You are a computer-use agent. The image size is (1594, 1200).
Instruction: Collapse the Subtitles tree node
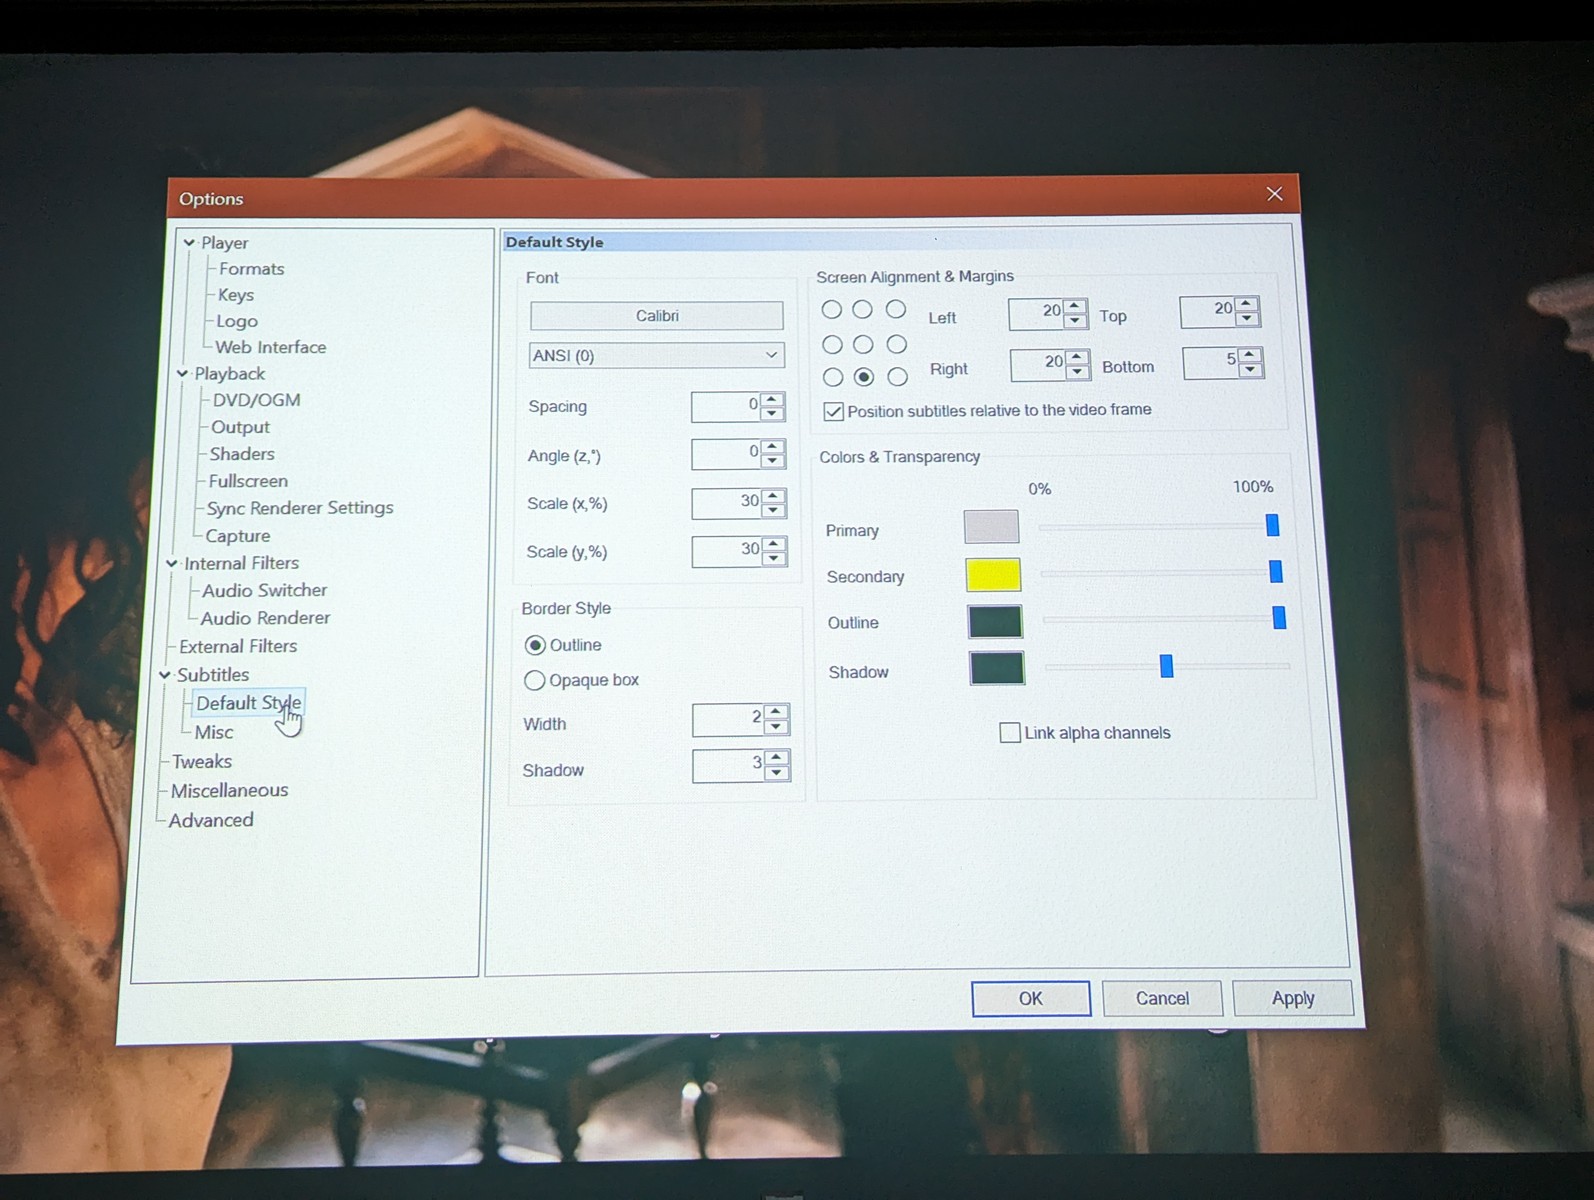pos(165,675)
